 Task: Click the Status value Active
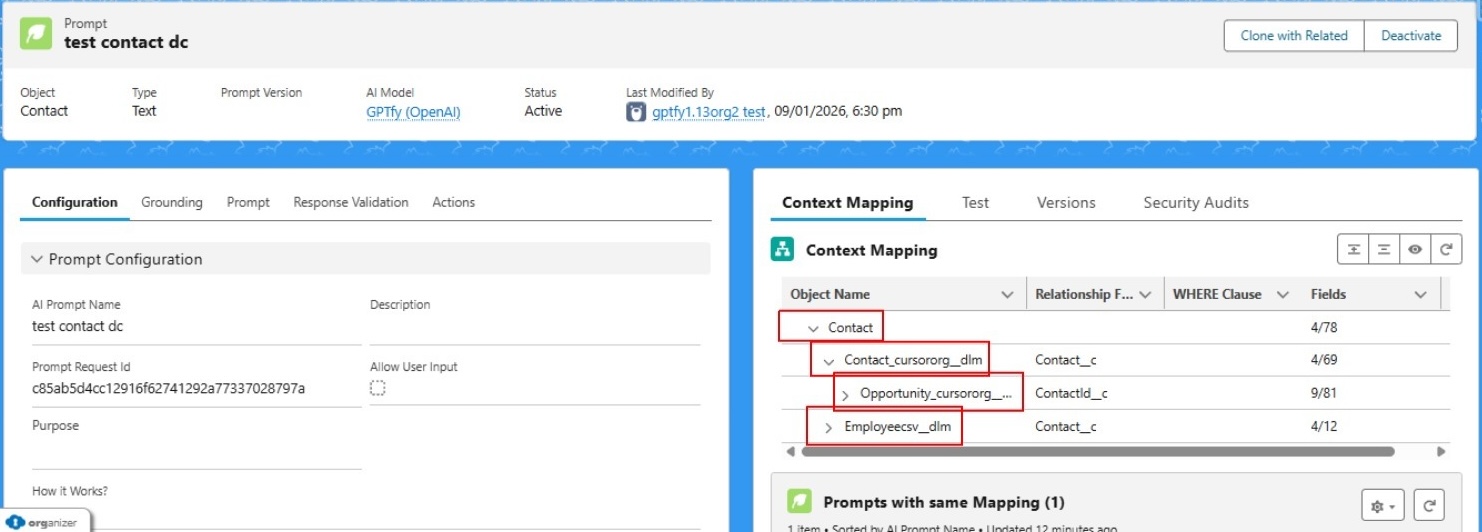point(543,111)
